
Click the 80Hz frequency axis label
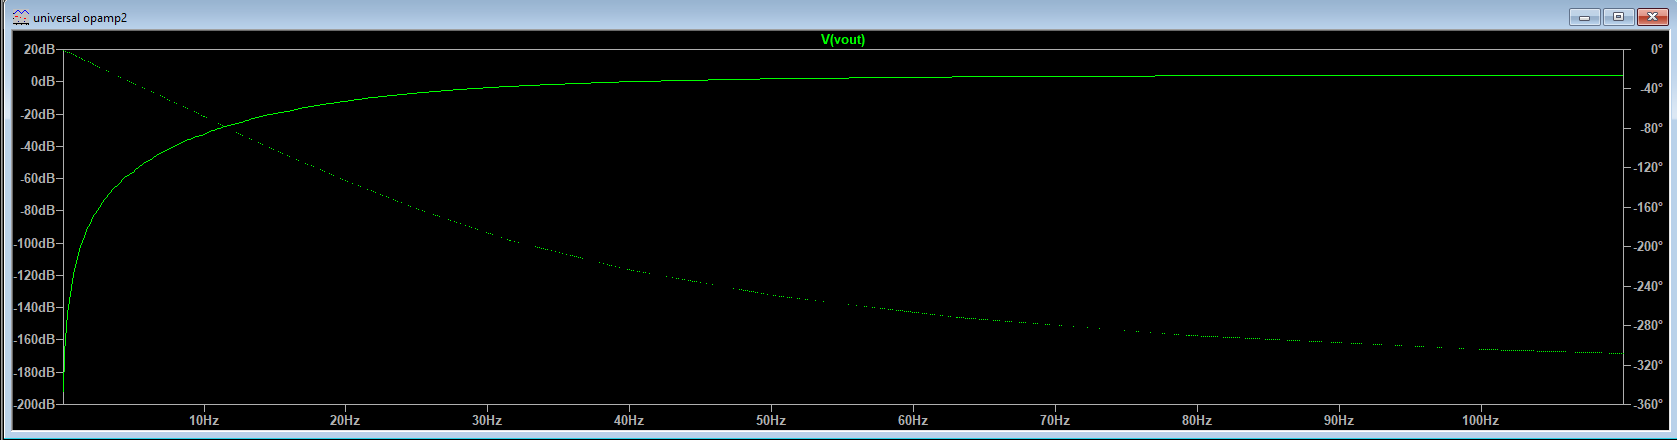click(1197, 421)
